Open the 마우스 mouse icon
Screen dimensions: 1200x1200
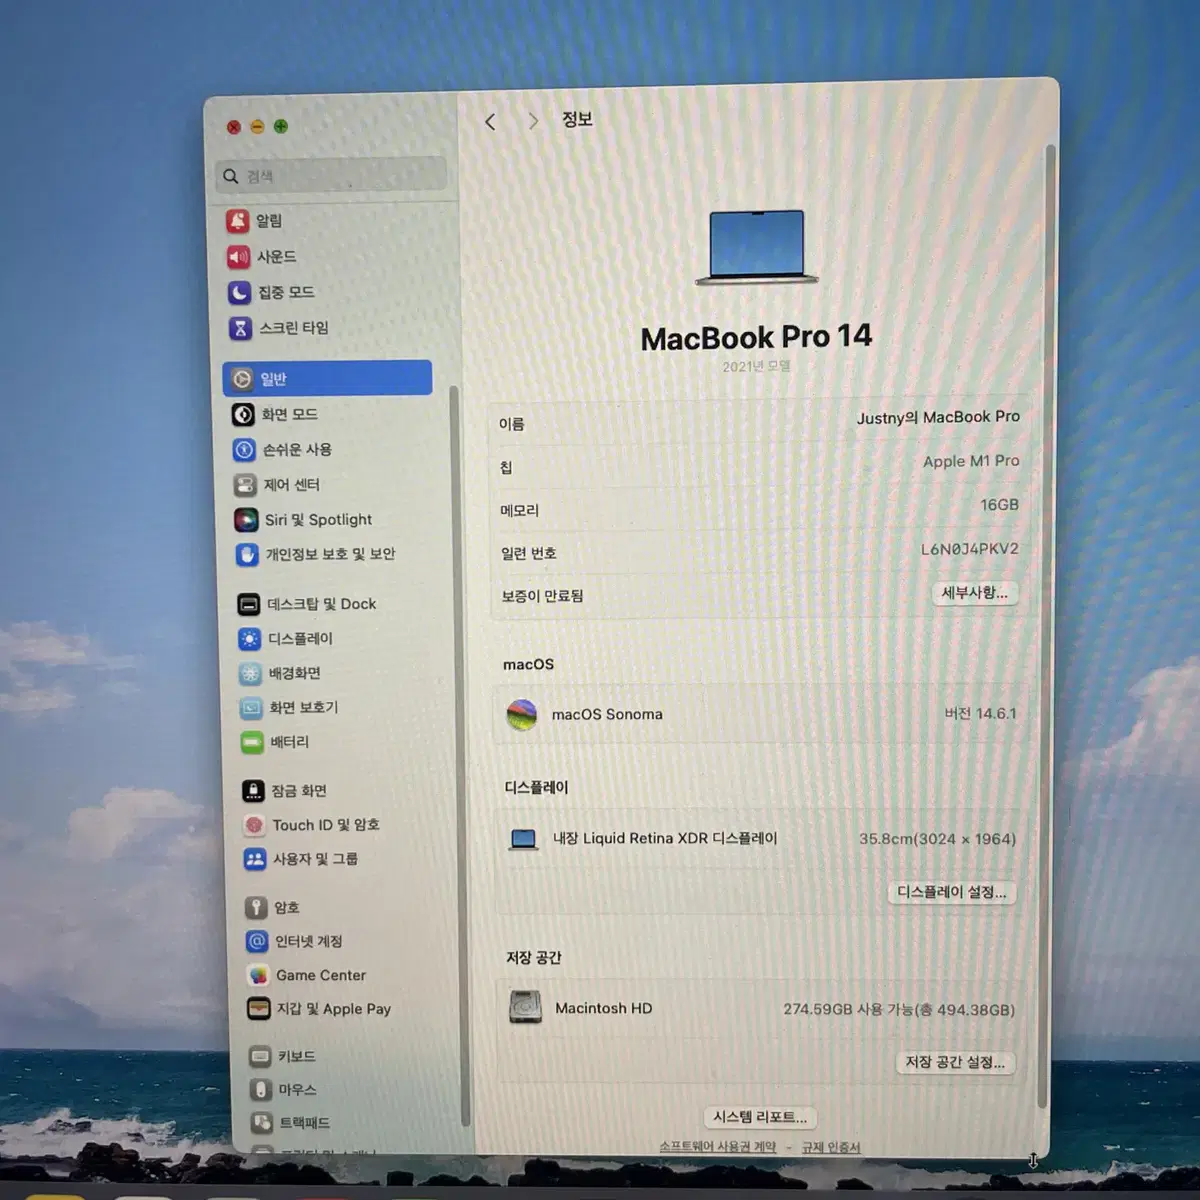coord(261,1089)
